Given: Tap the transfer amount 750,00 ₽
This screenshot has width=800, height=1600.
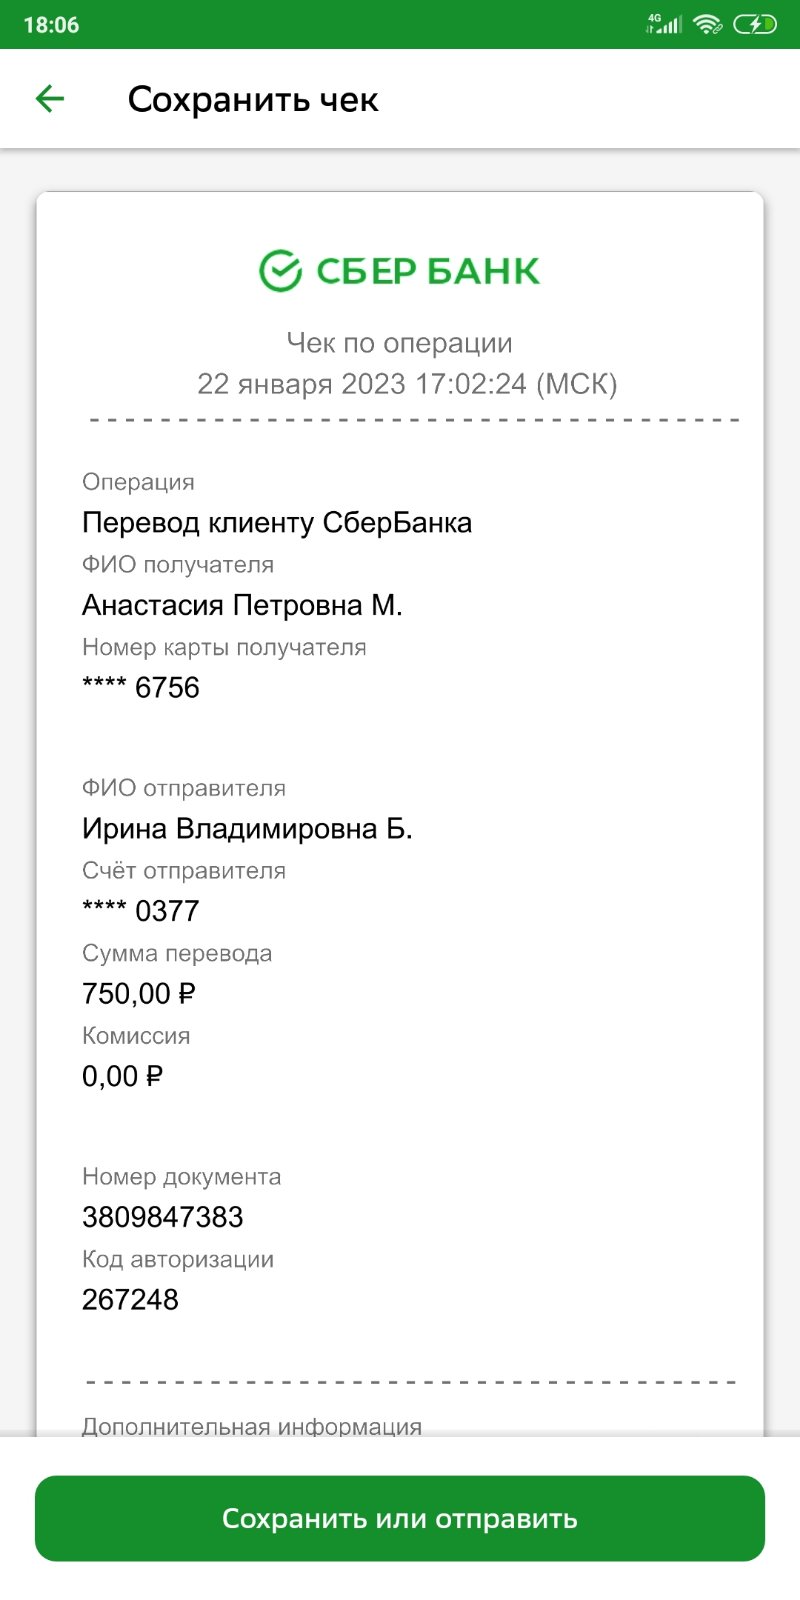Looking at the screenshot, I should click(x=139, y=994).
